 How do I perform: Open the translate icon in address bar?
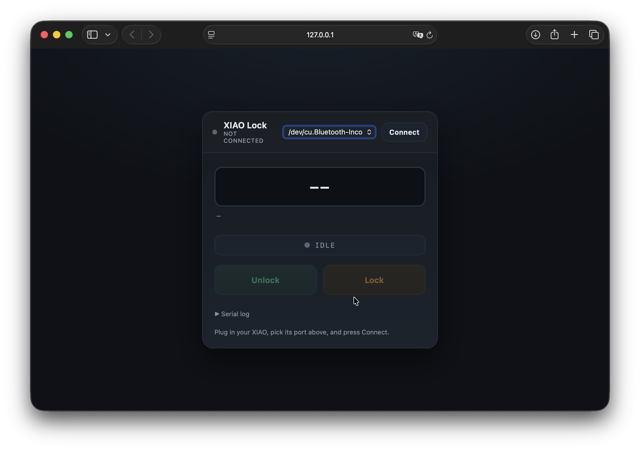pos(417,35)
